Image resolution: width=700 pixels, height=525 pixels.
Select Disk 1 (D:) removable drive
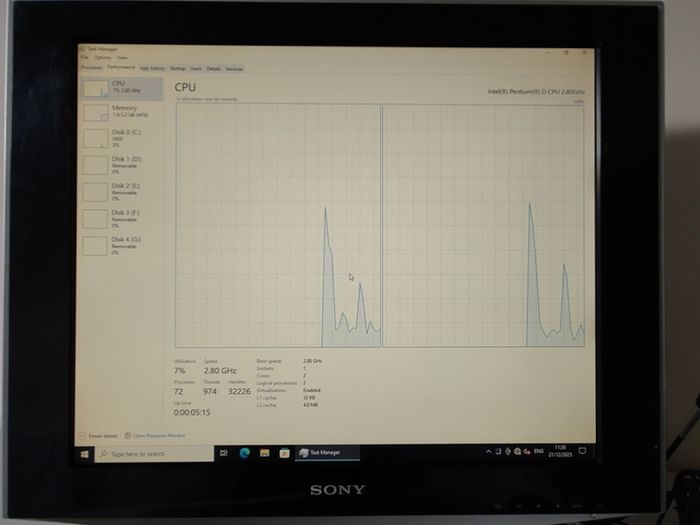122,165
